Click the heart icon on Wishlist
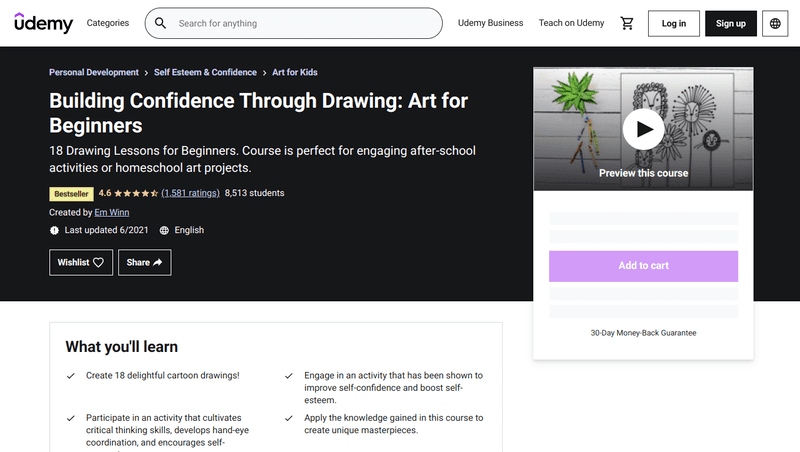 pyautogui.click(x=98, y=262)
